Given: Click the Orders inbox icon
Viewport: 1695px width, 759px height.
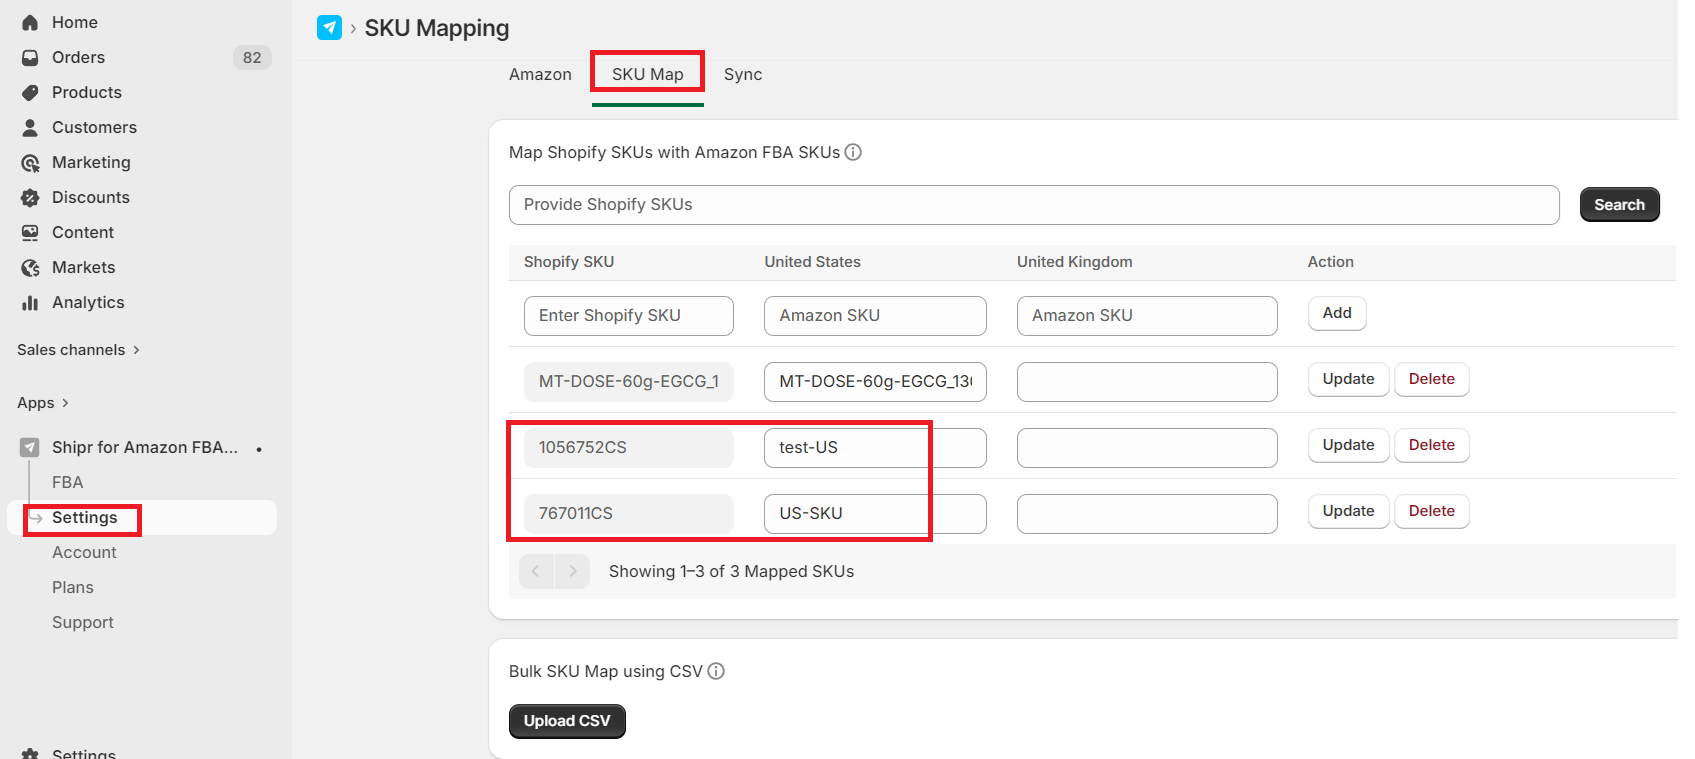Looking at the screenshot, I should coord(30,58).
